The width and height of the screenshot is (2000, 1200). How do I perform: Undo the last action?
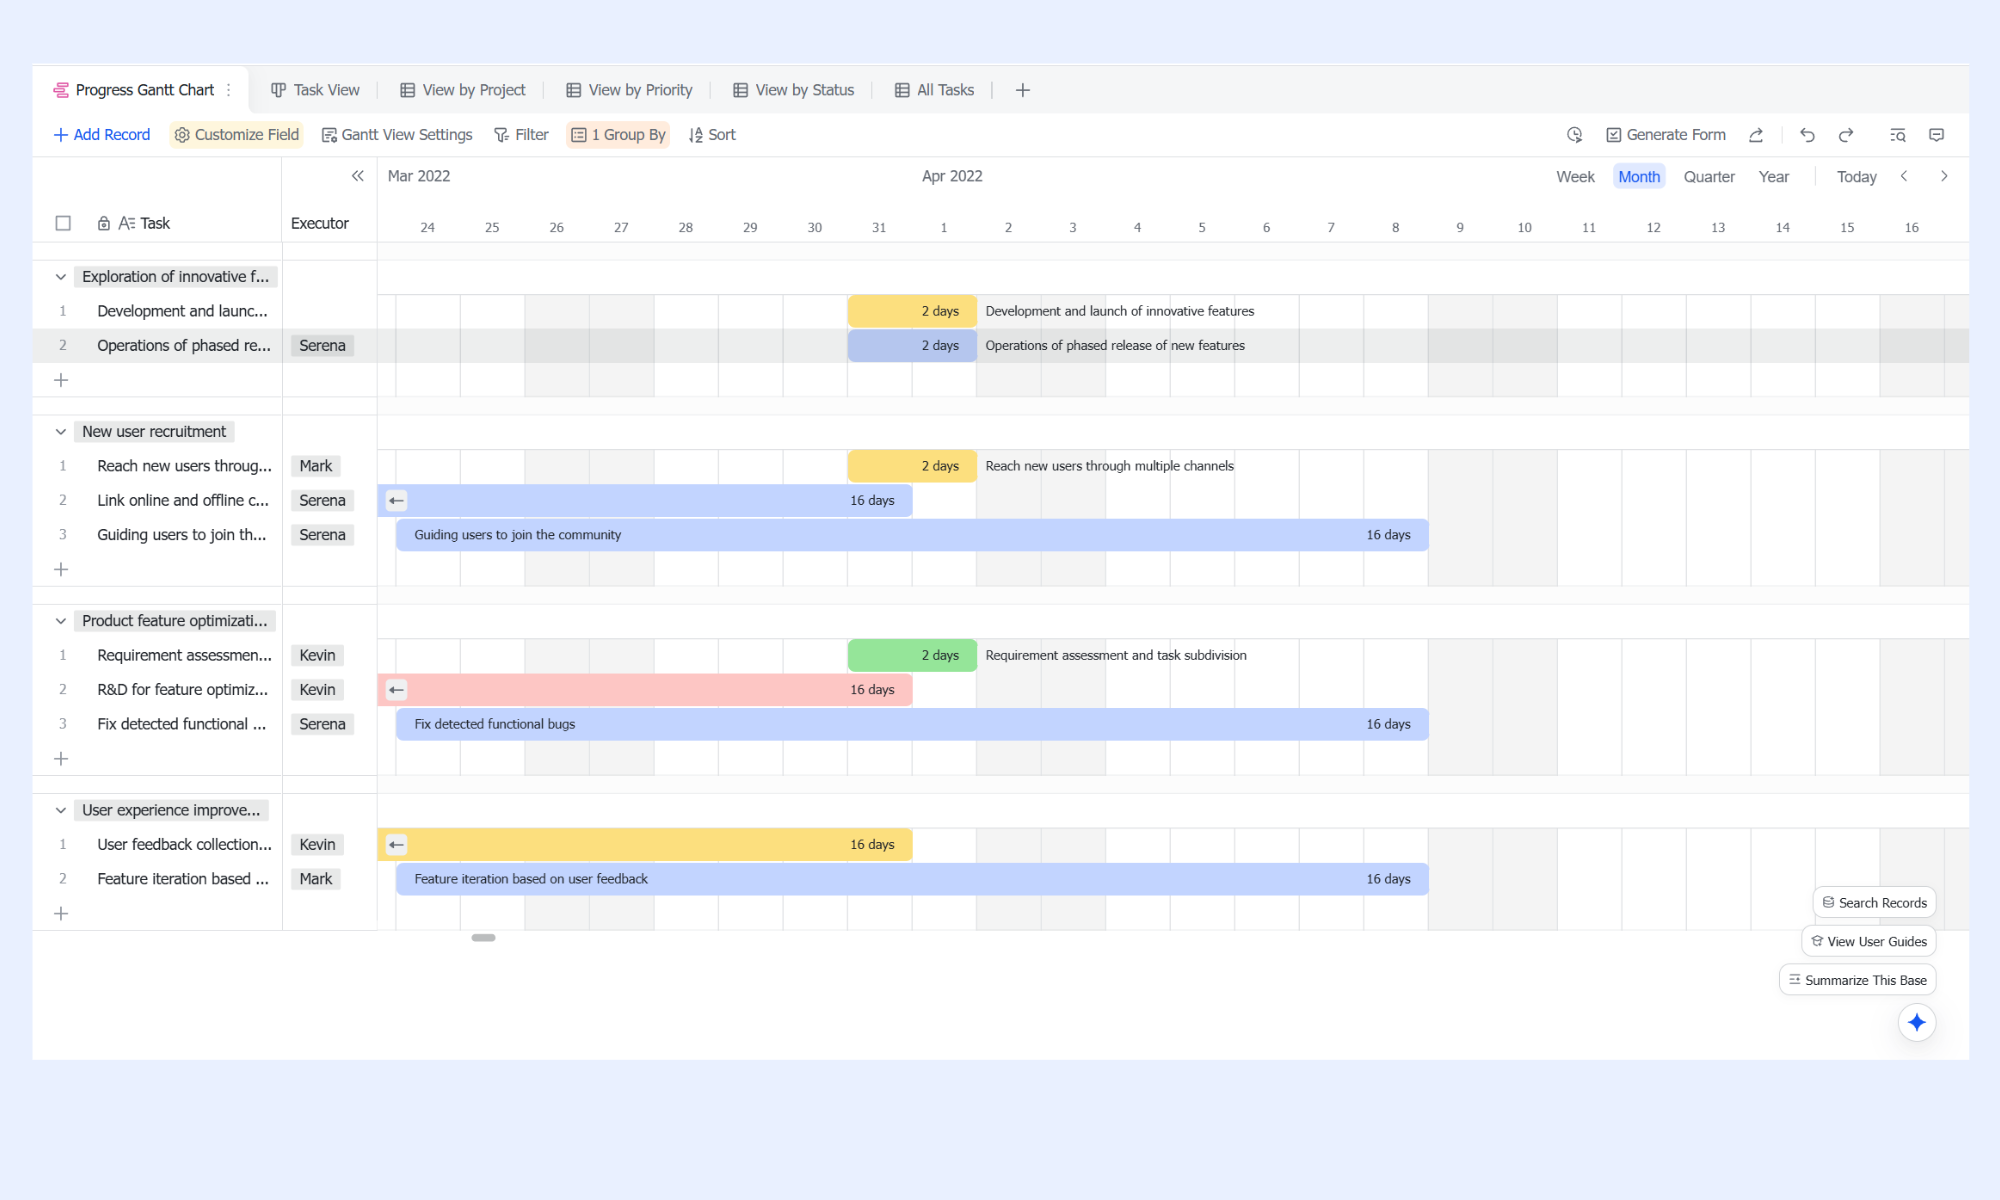pyautogui.click(x=1807, y=135)
